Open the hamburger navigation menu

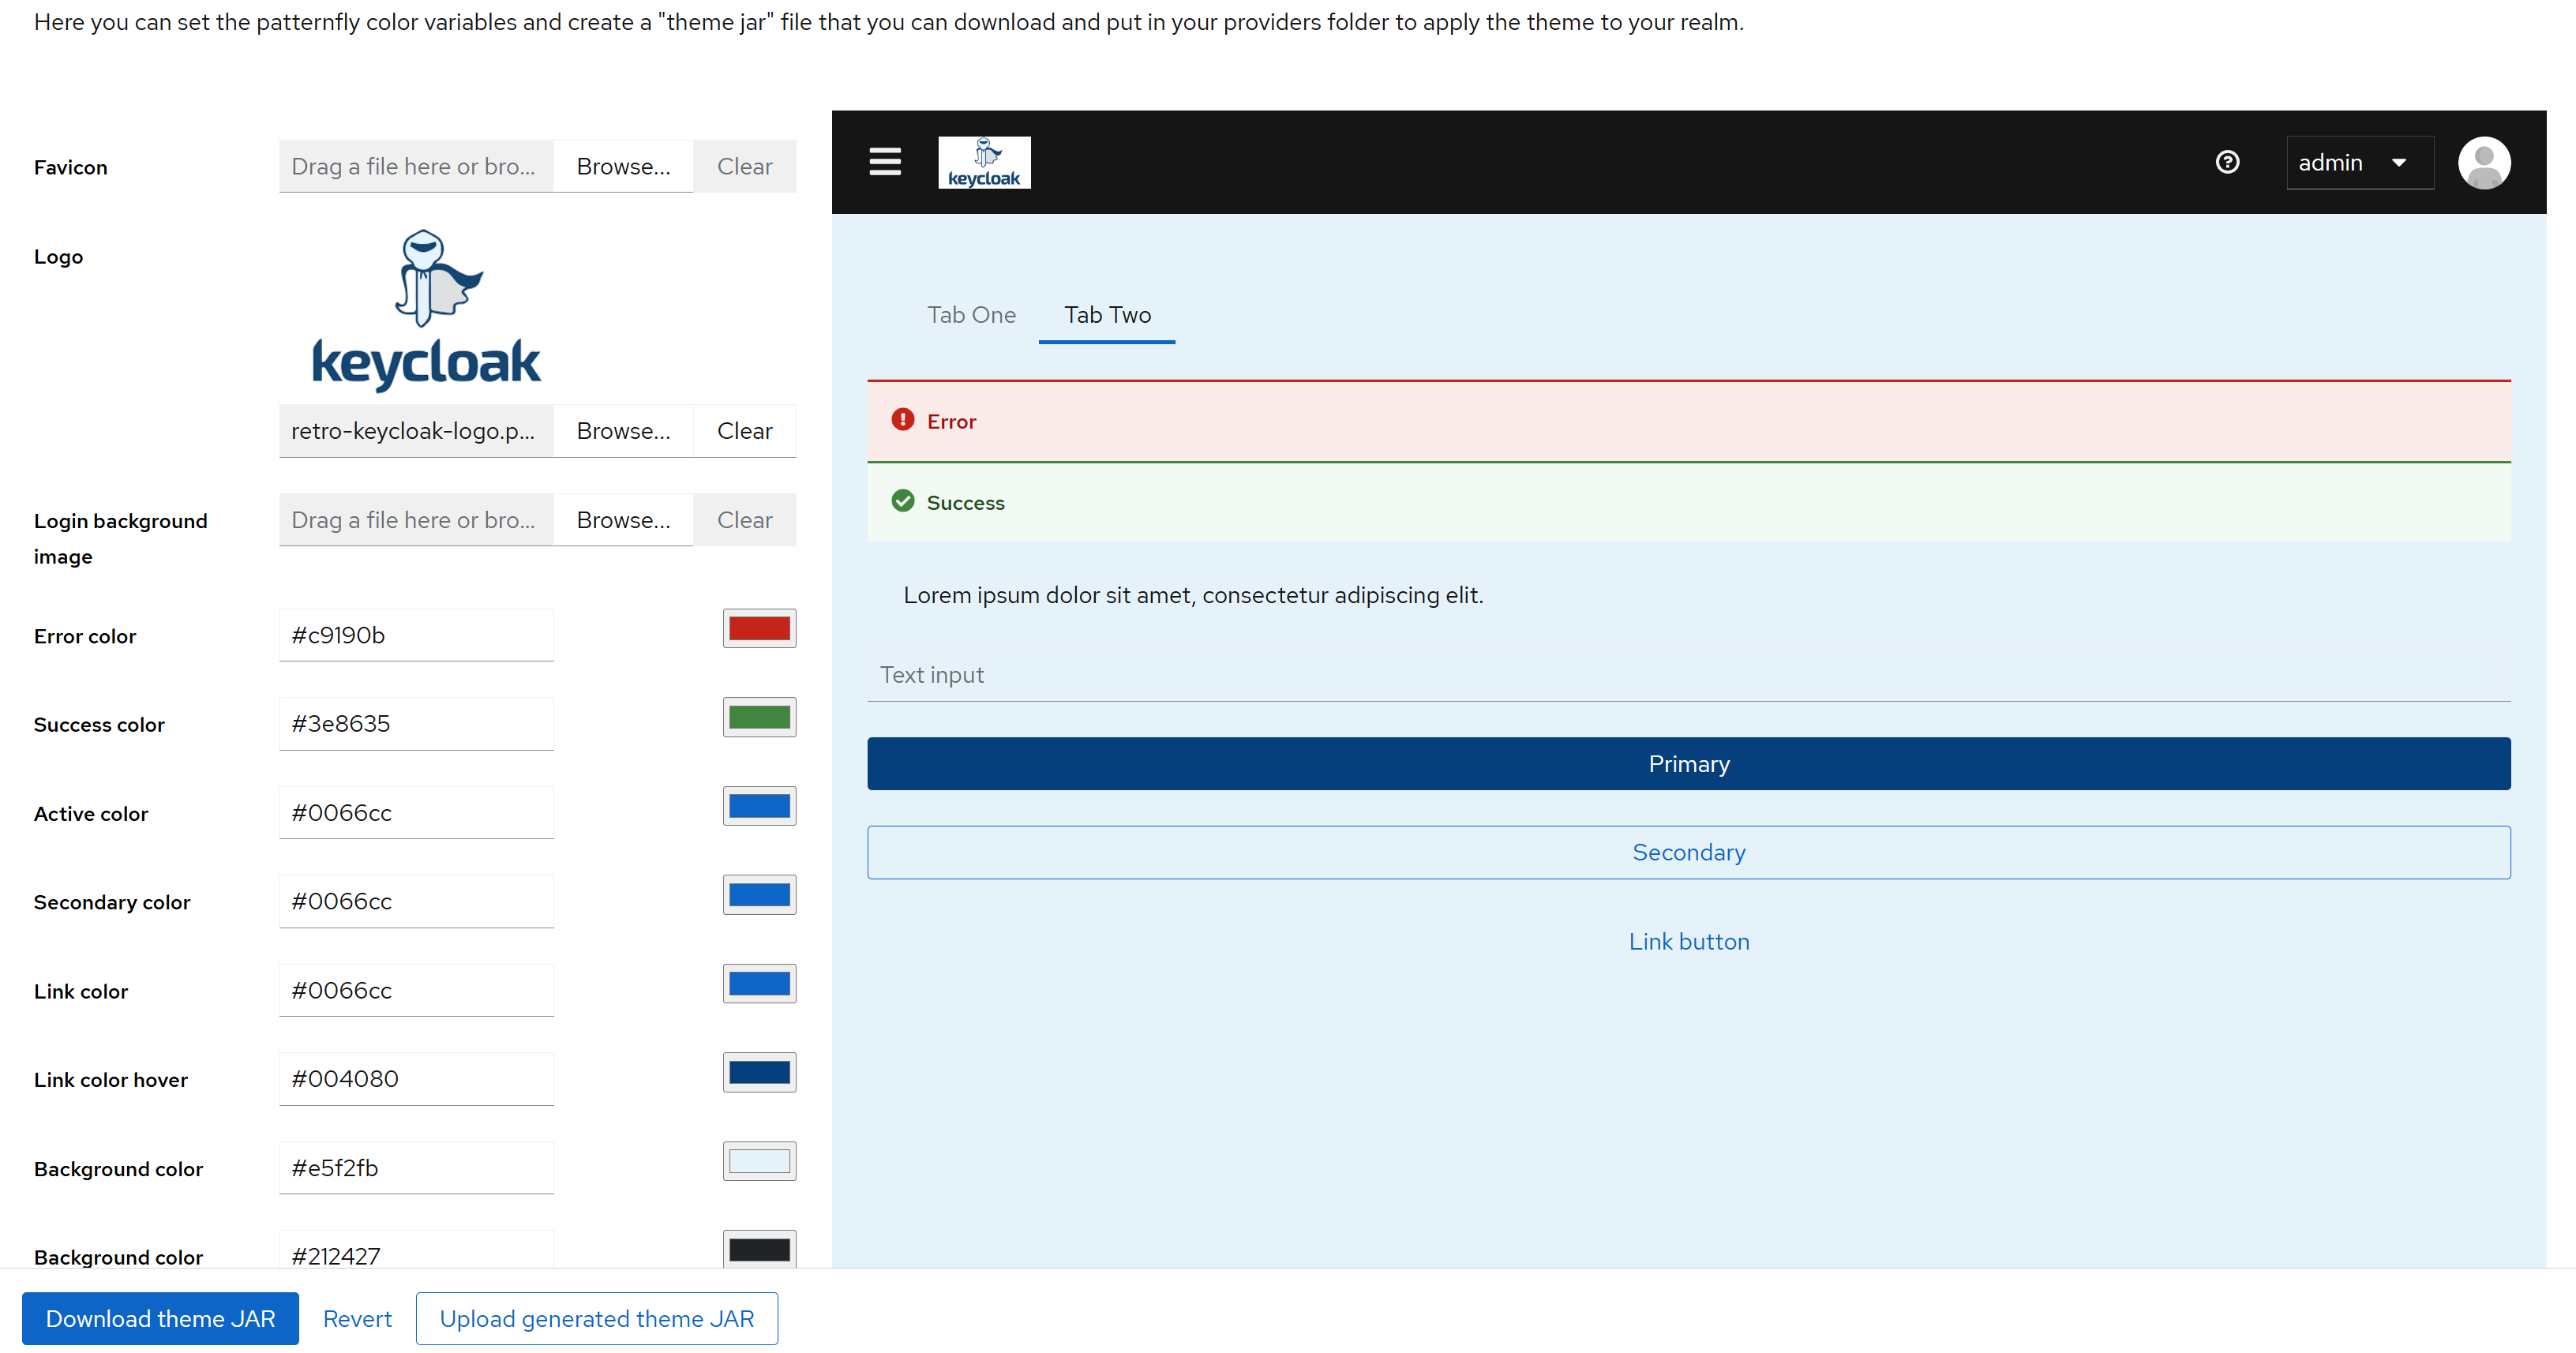885,162
